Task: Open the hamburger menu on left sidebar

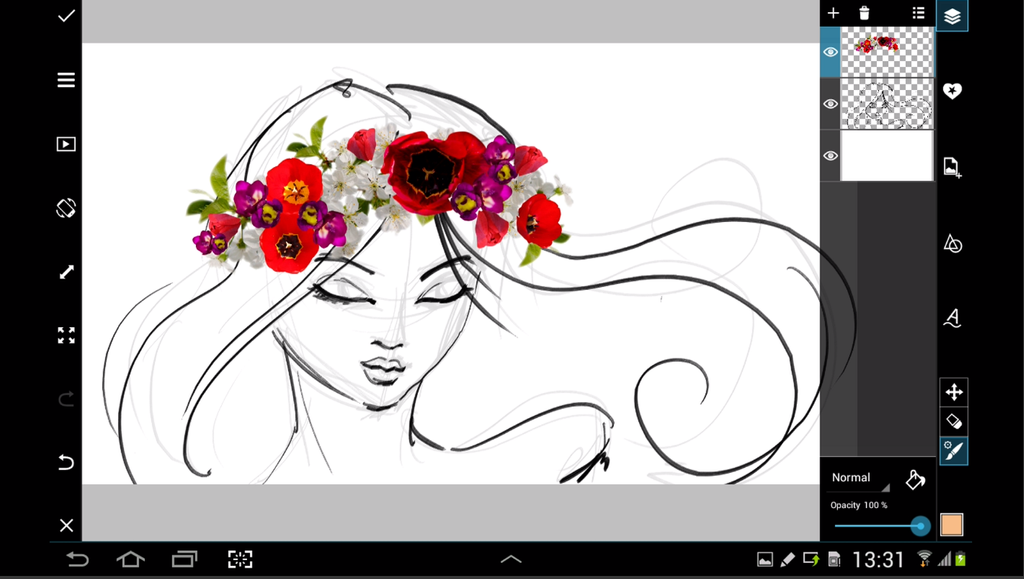Action: (x=66, y=80)
